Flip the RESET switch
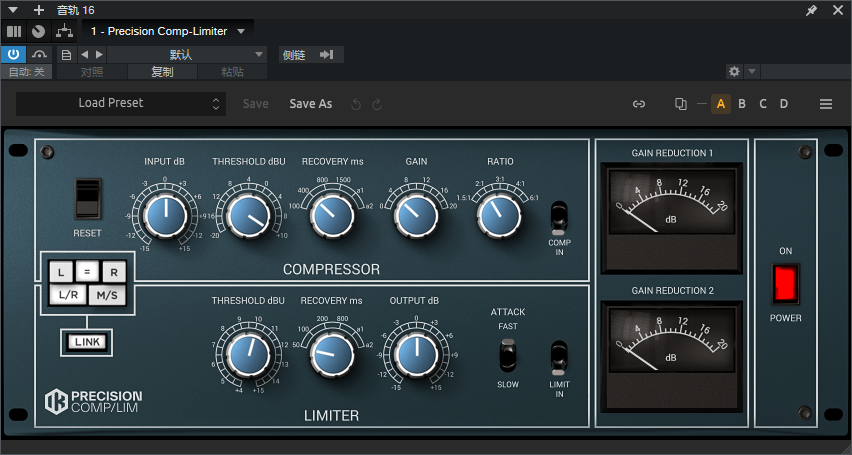This screenshot has height=455, width=852. [87, 198]
